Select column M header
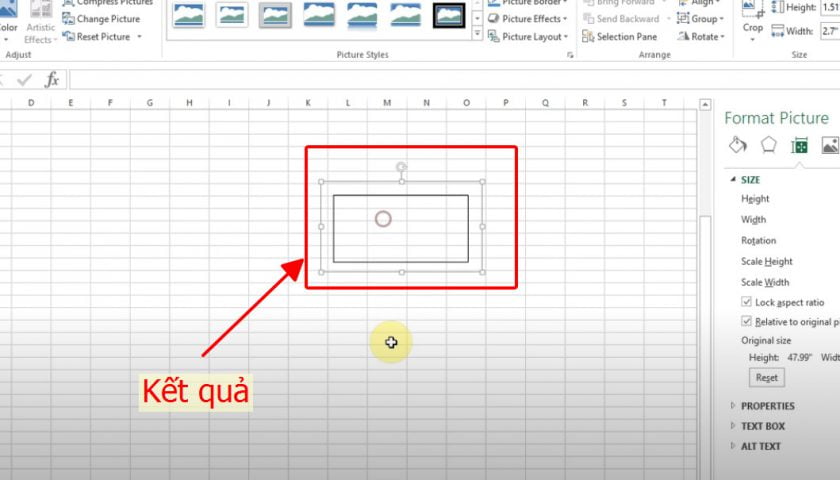840x480 pixels. (386, 102)
